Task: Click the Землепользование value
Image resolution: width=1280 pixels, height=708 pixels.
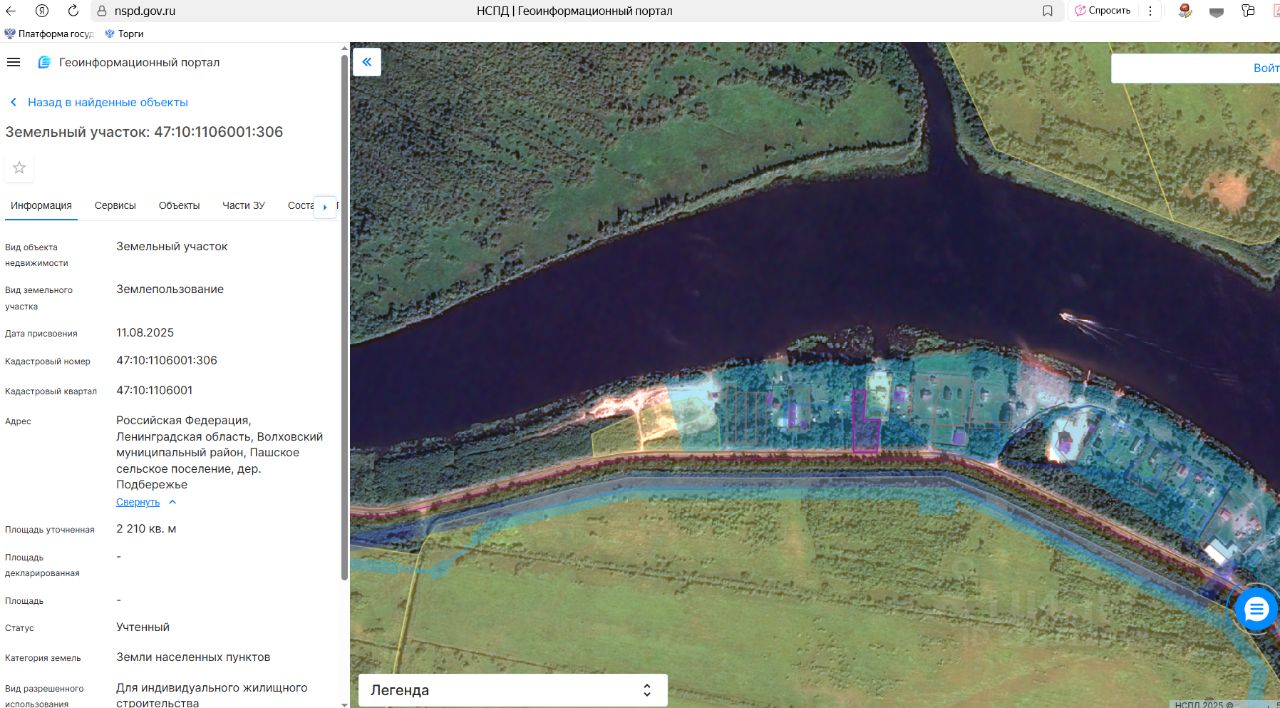Action: click(x=170, y=289)
